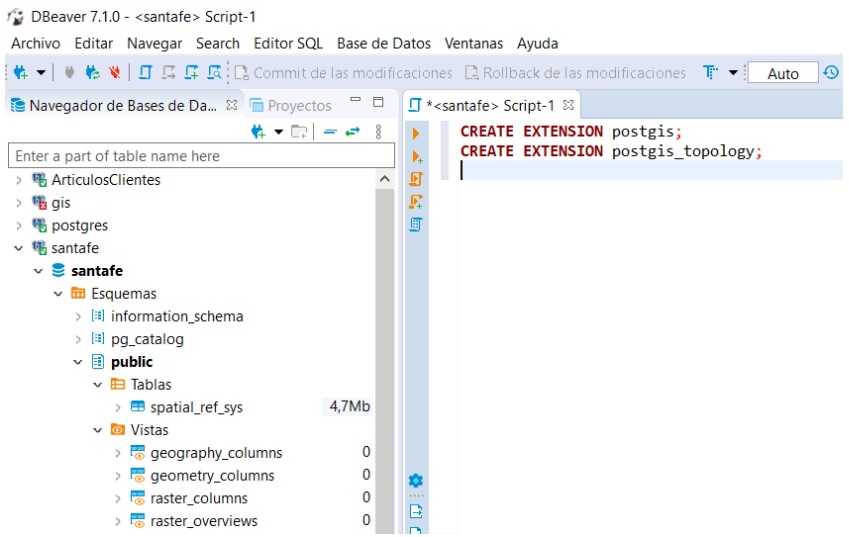The image size is (849, 537).
Task: Click the explain execution plan icon
Action: (416, 225)
